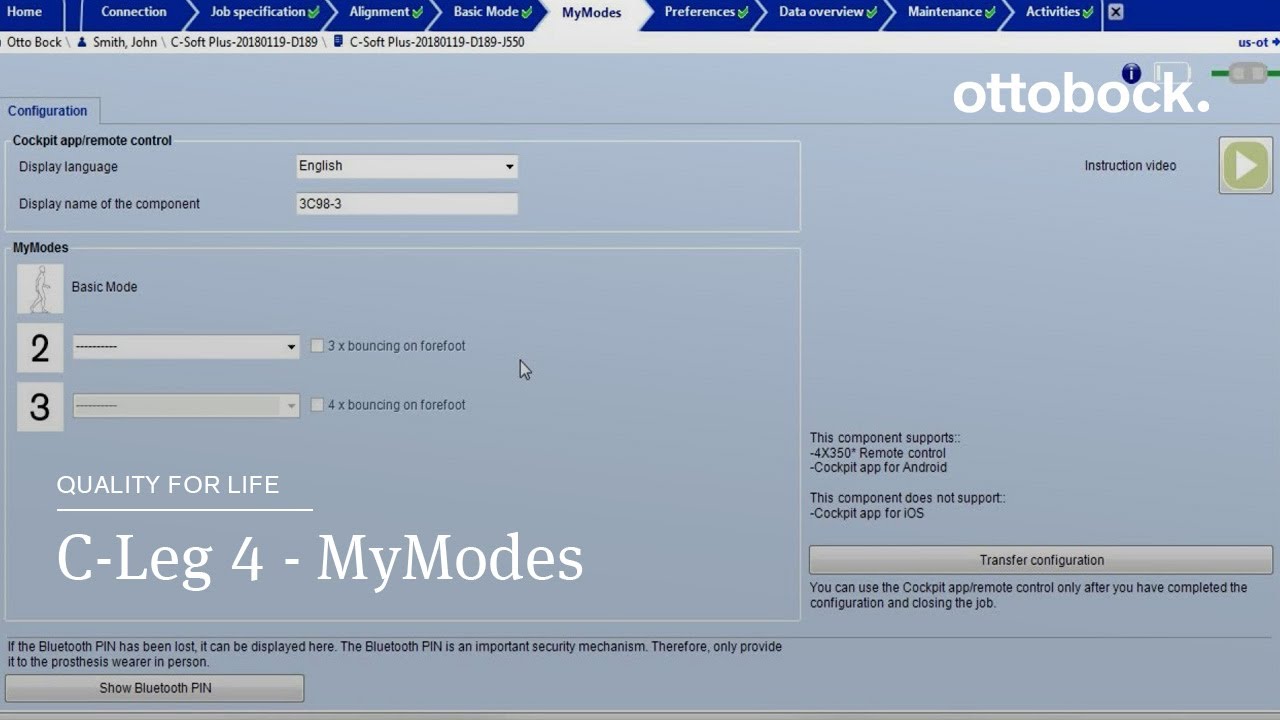The image size is (1280, 720).
Task: Click the Display name of the component field
Action: tap(407, 204)
